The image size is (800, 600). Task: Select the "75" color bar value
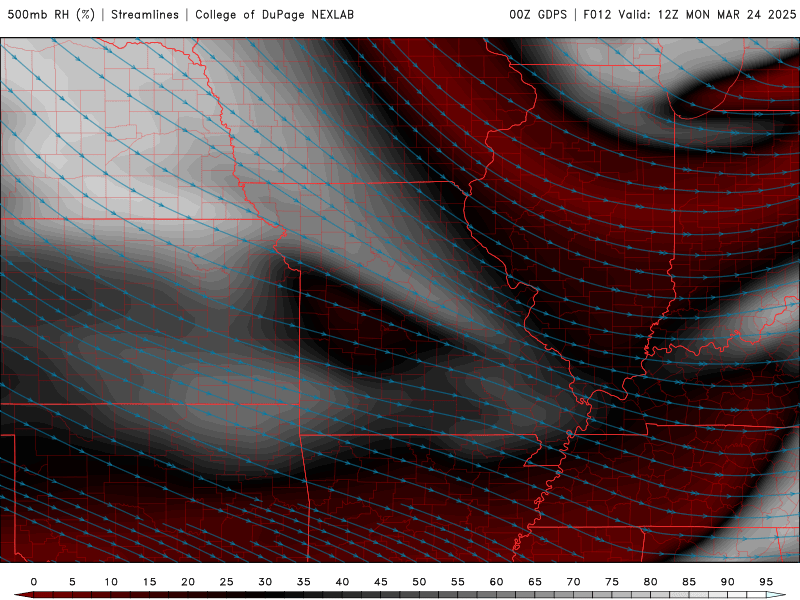[x=612, y=582]
